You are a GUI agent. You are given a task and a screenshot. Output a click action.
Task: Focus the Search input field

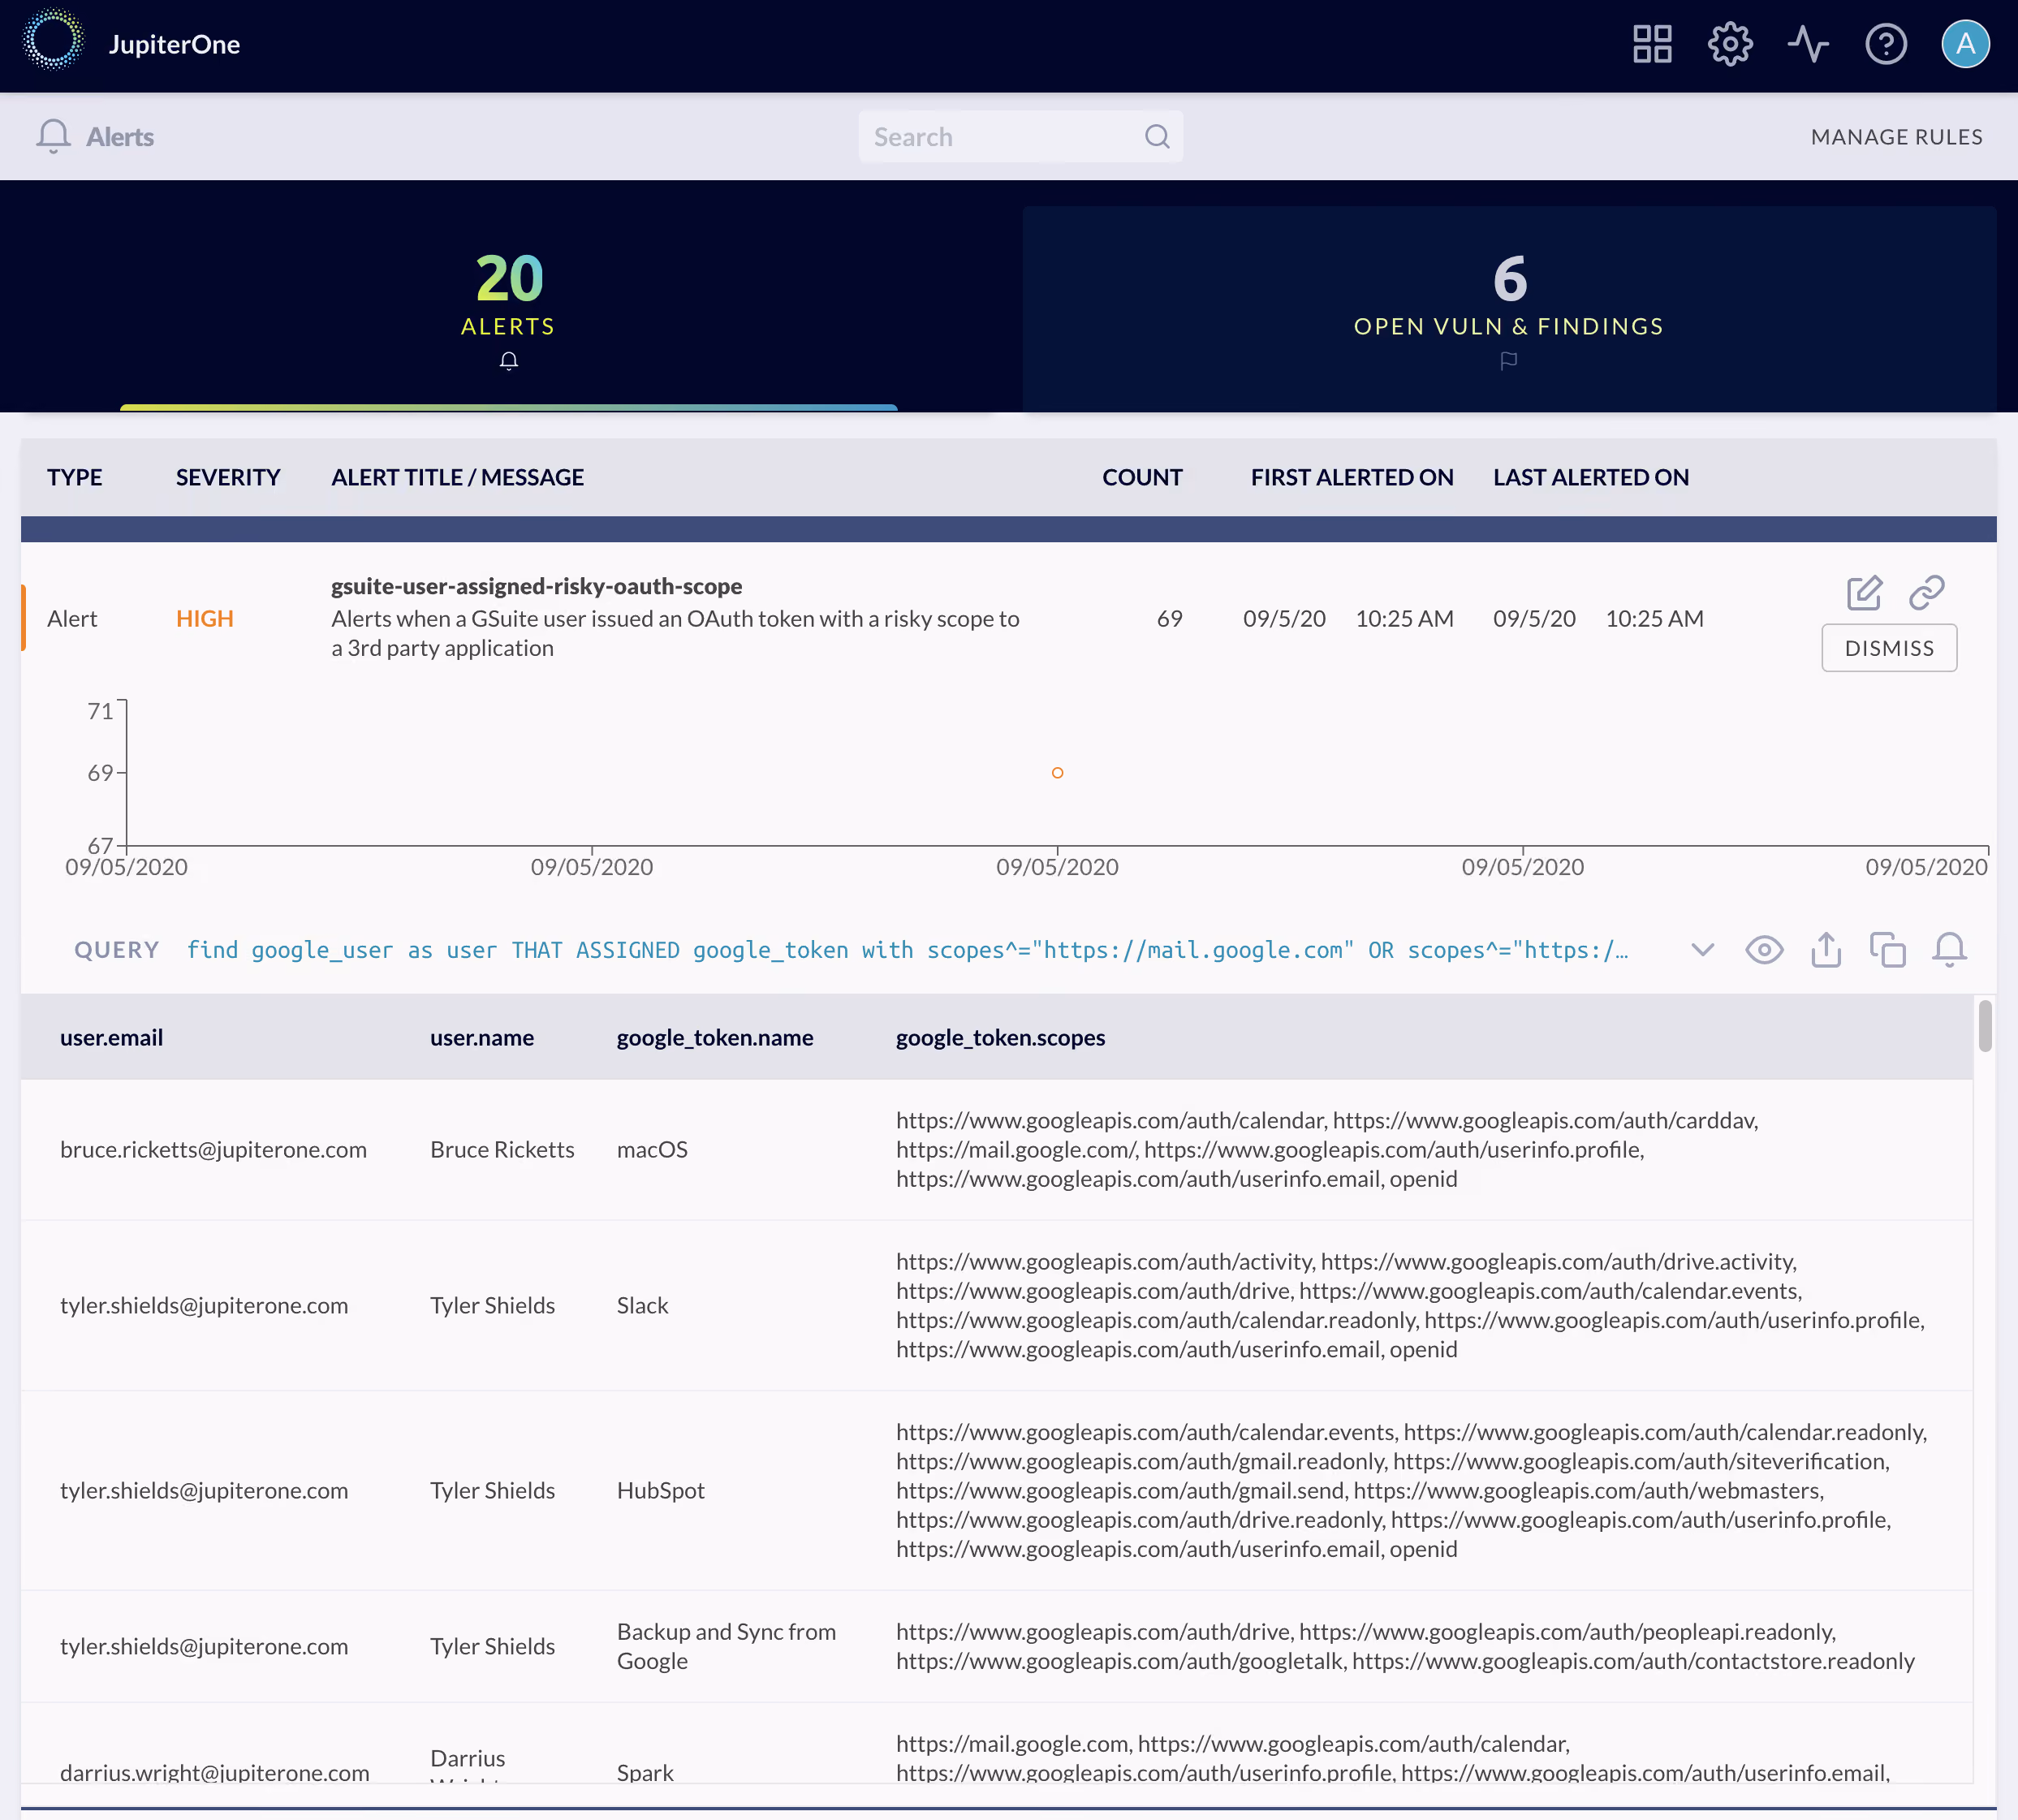pos(1020,137)
